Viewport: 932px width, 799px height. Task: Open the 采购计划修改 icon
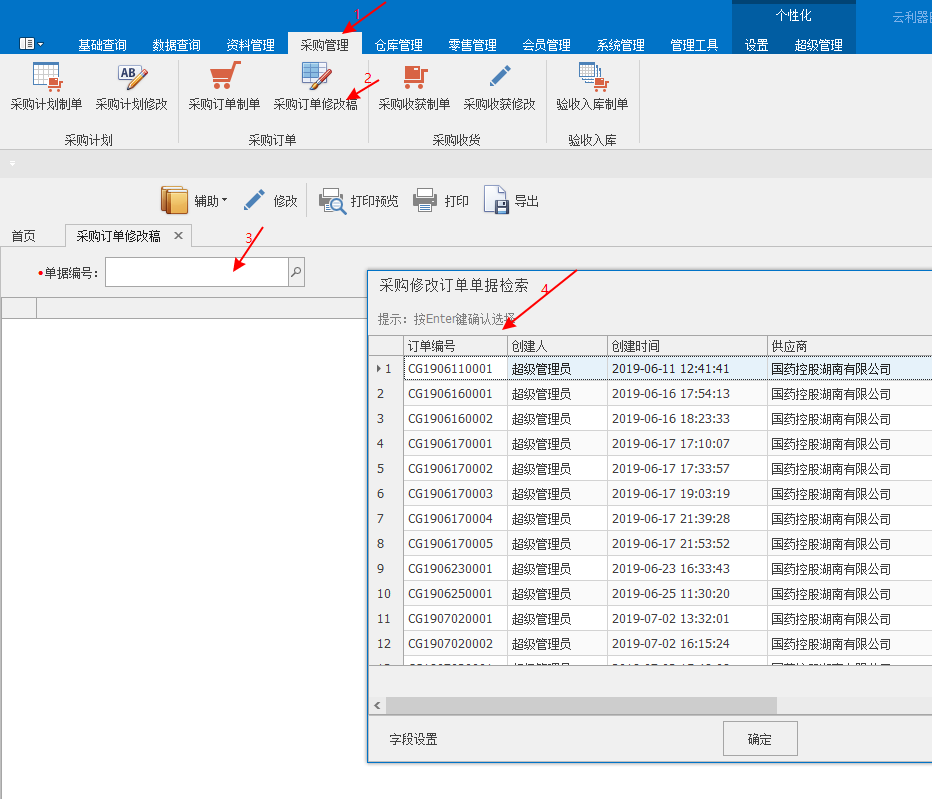click(131, 76)
